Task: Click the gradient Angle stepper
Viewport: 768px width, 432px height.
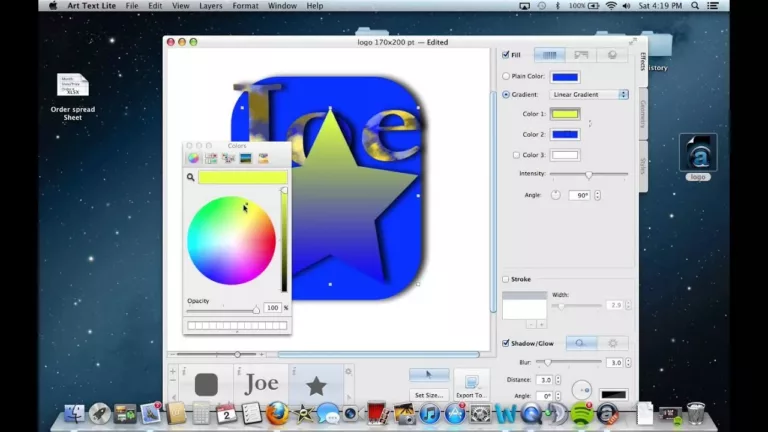Action: pyautogui.click(x=598, y=195)
